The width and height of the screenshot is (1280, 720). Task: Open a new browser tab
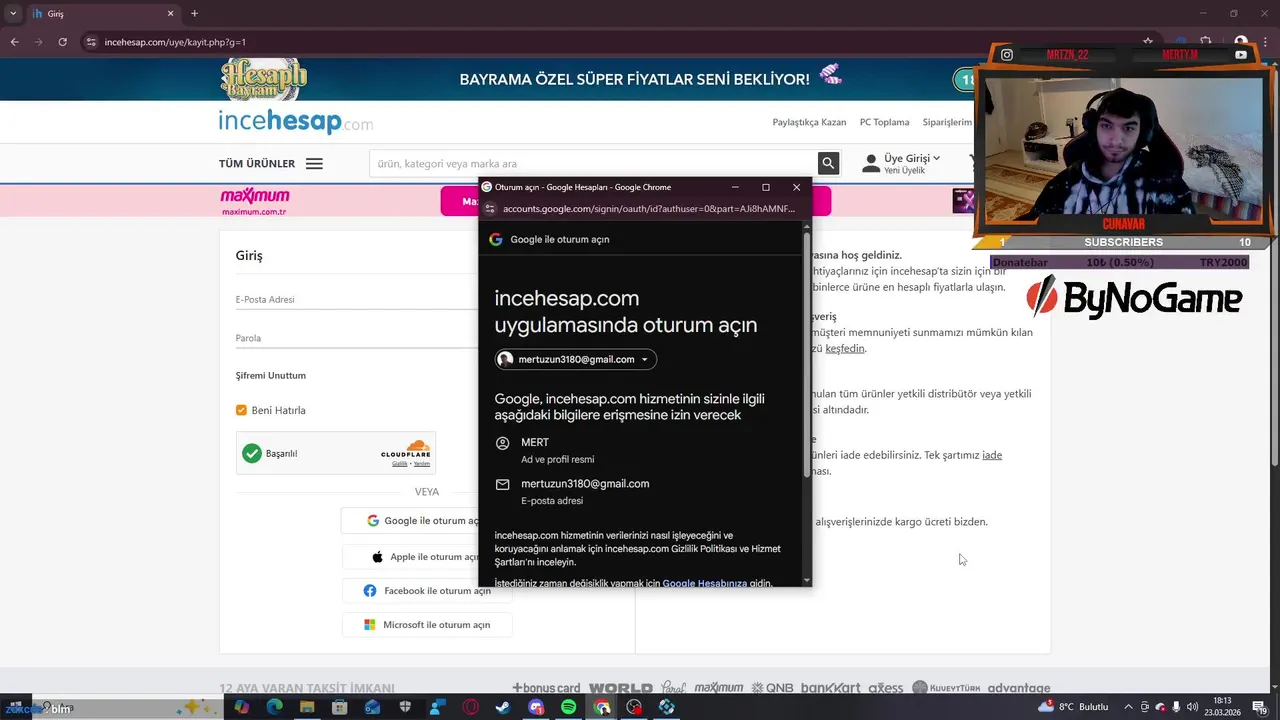194,14
